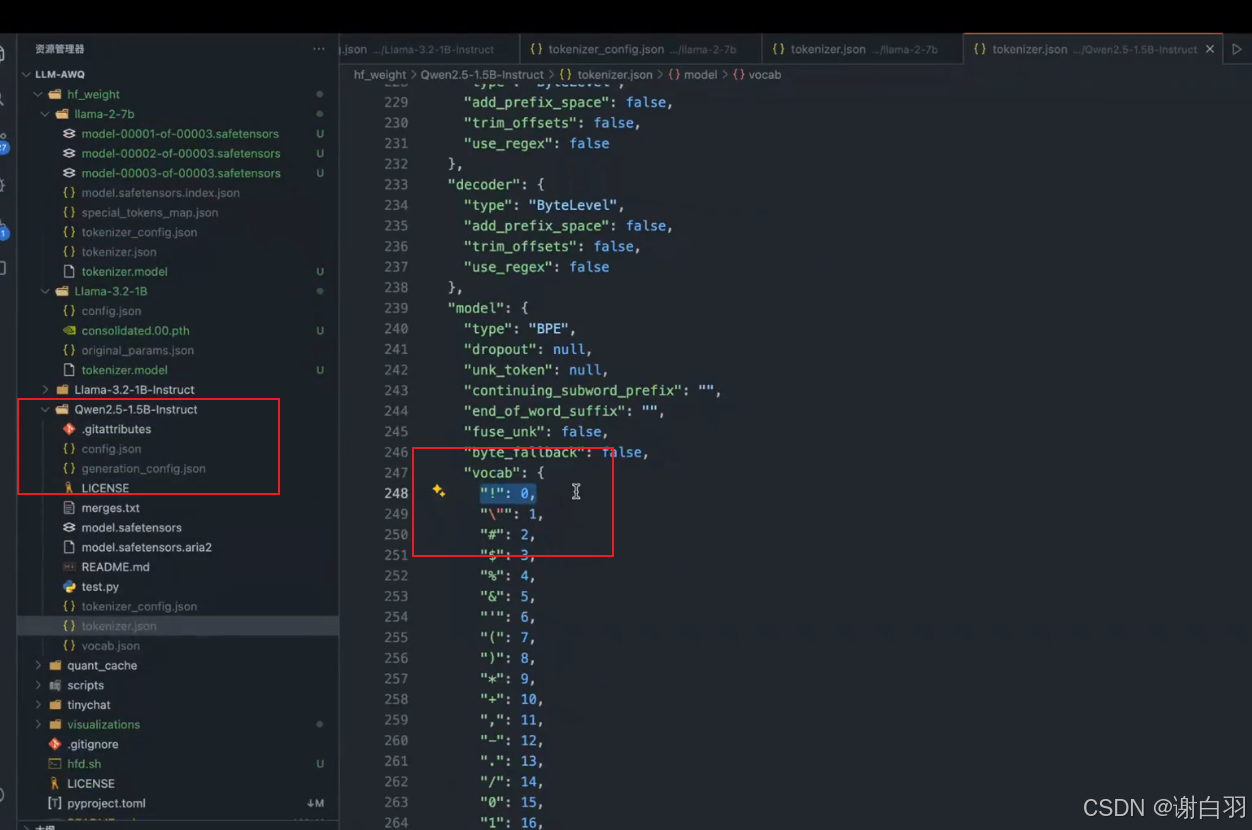The width and height of the screenshot is (1252, 830).
Task: Click the icon beside pyproject.toml
Action: coord(55,804)
